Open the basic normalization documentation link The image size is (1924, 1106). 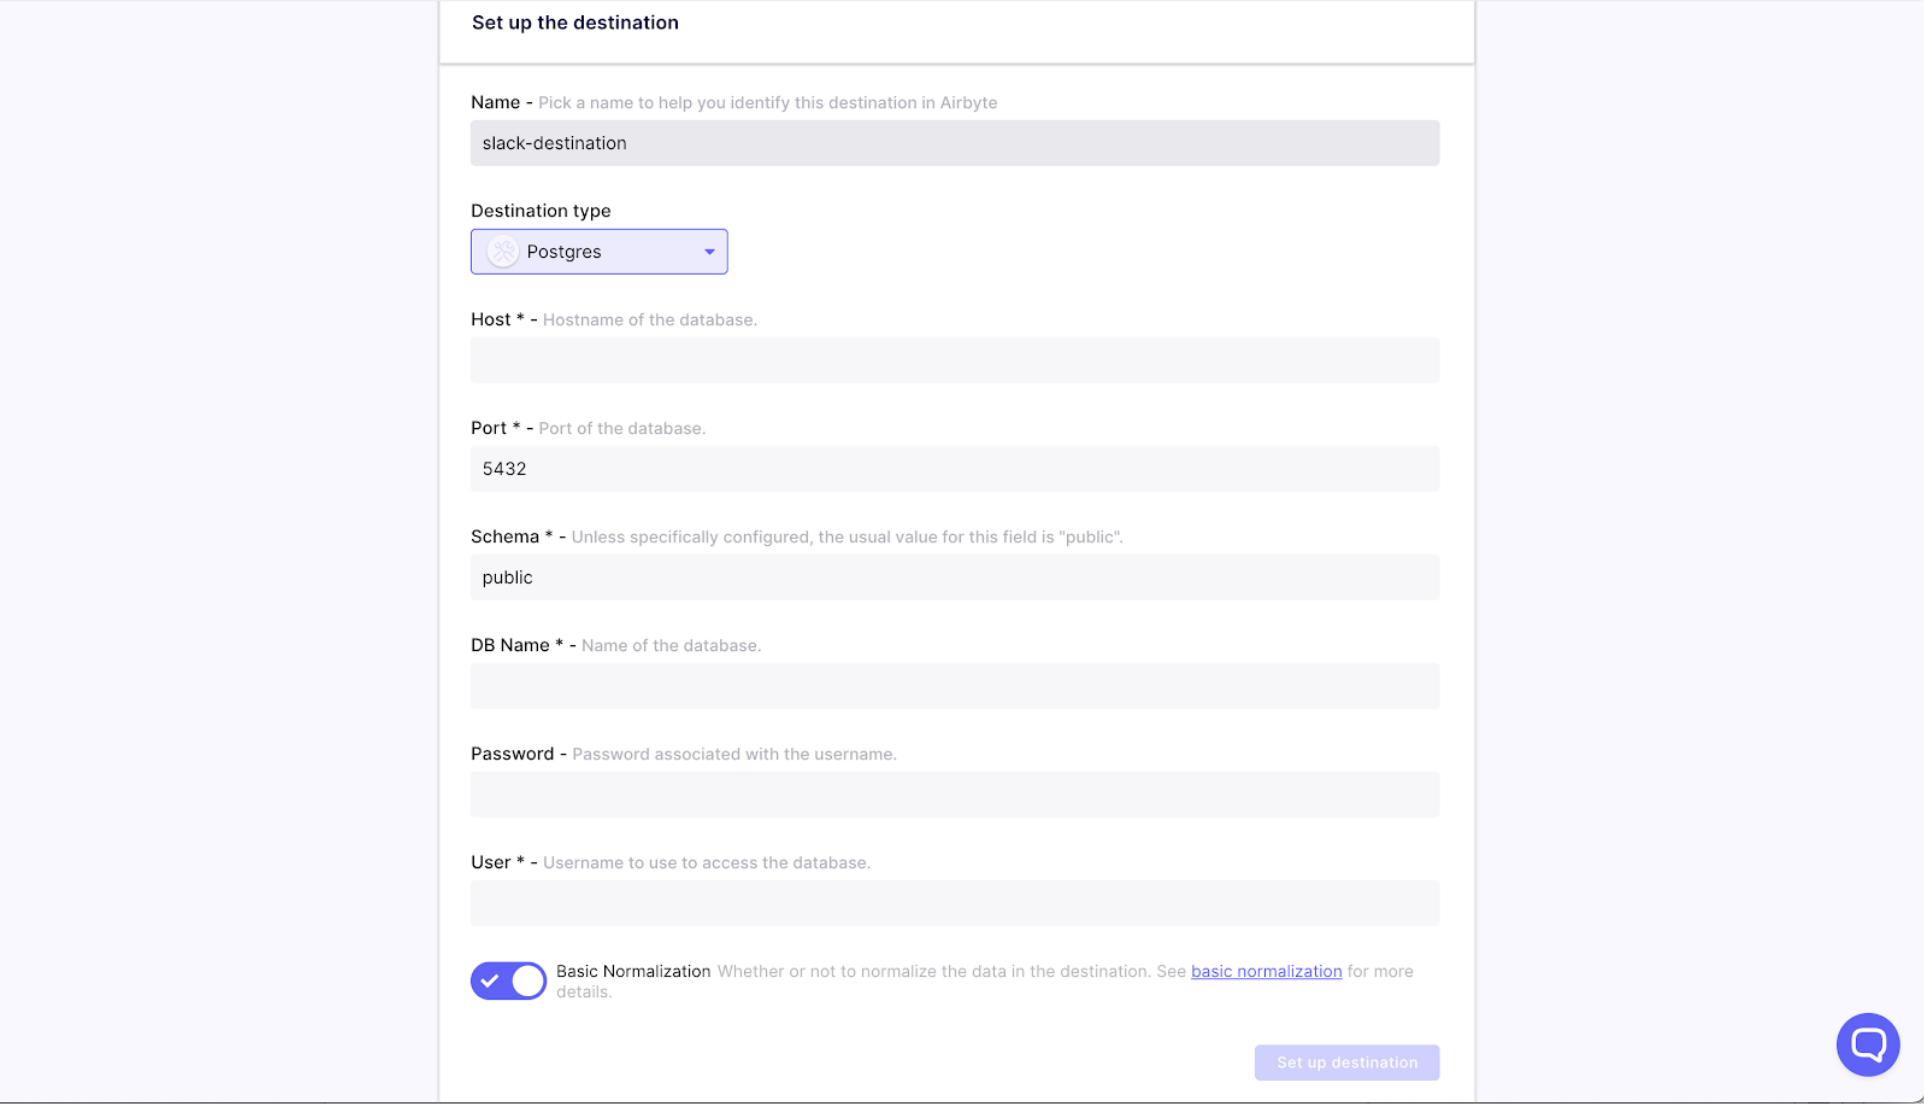(x=1266, y=971)
